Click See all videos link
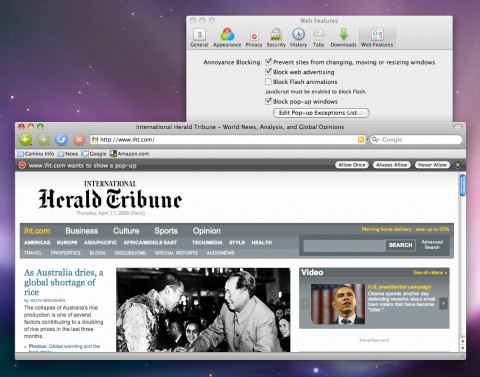 point(430,273)
